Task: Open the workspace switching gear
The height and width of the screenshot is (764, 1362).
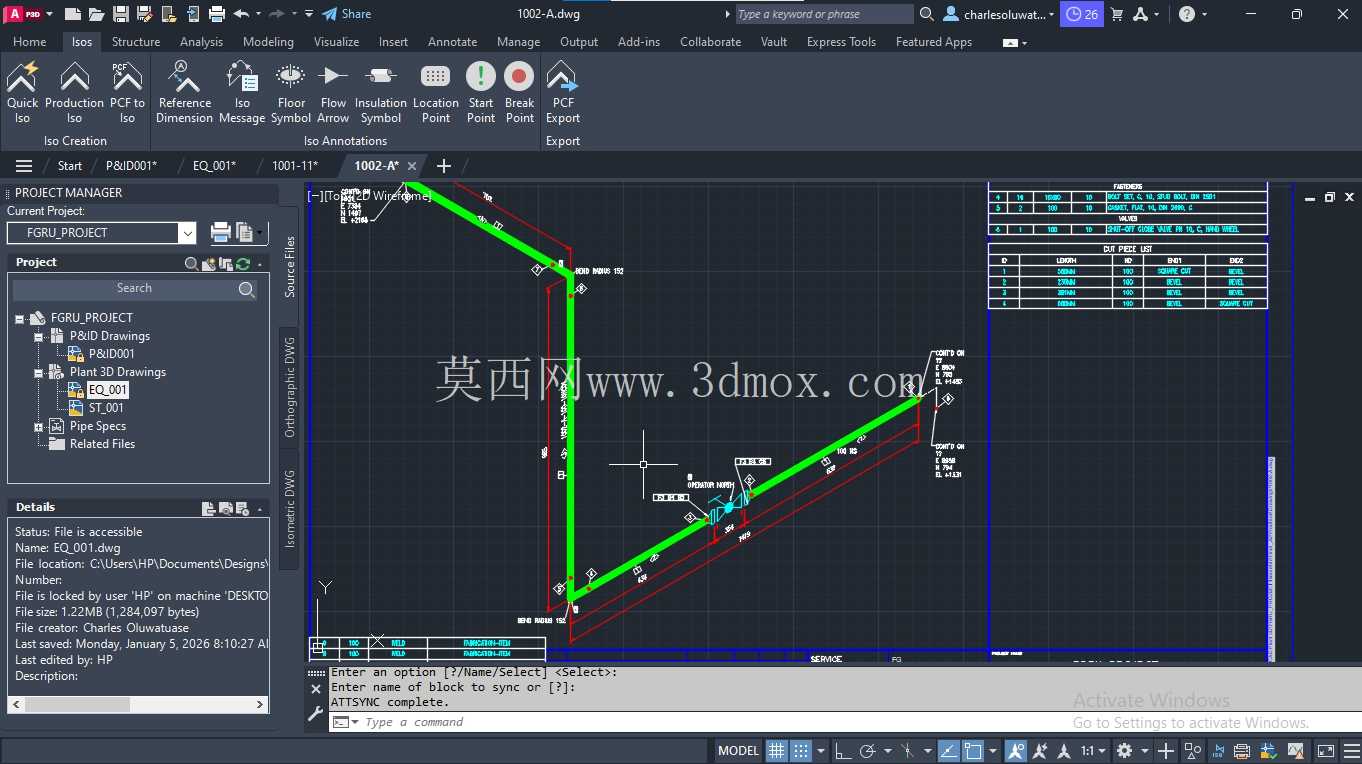Action: [1124, 751]
